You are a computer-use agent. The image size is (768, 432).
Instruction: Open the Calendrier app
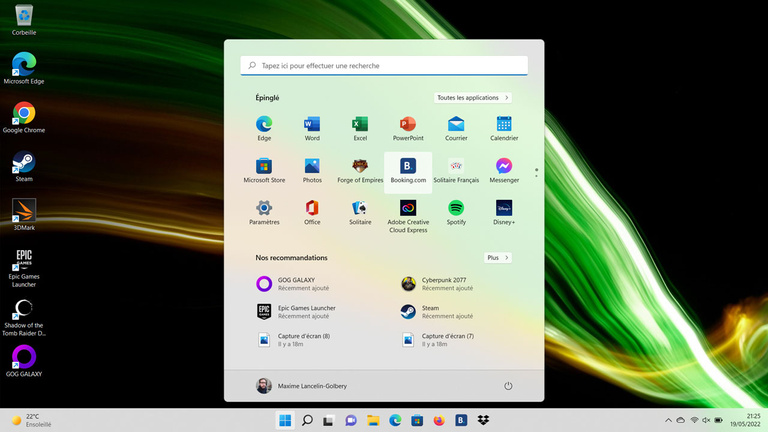tap(504, 128)
